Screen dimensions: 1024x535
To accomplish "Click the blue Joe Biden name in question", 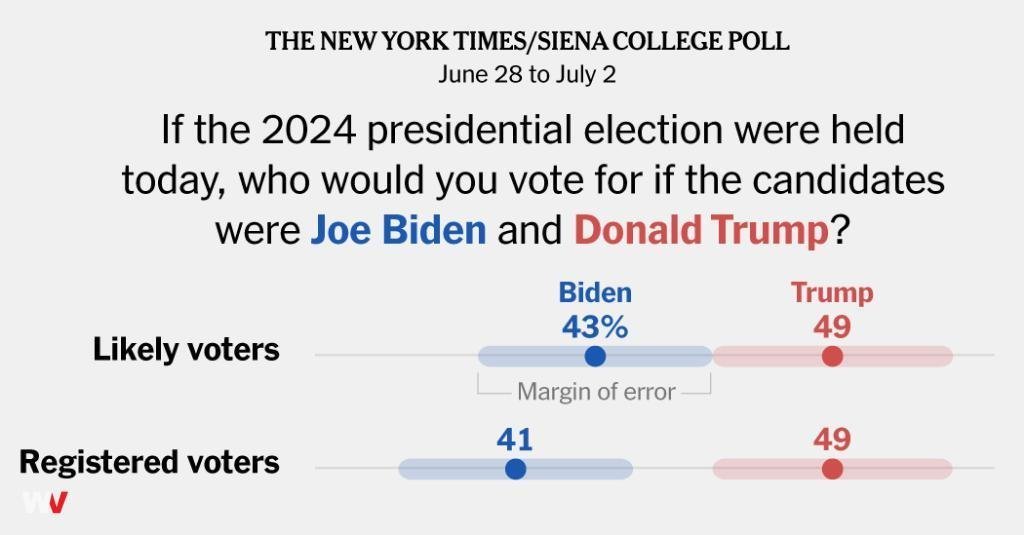I will pos(398,230).
